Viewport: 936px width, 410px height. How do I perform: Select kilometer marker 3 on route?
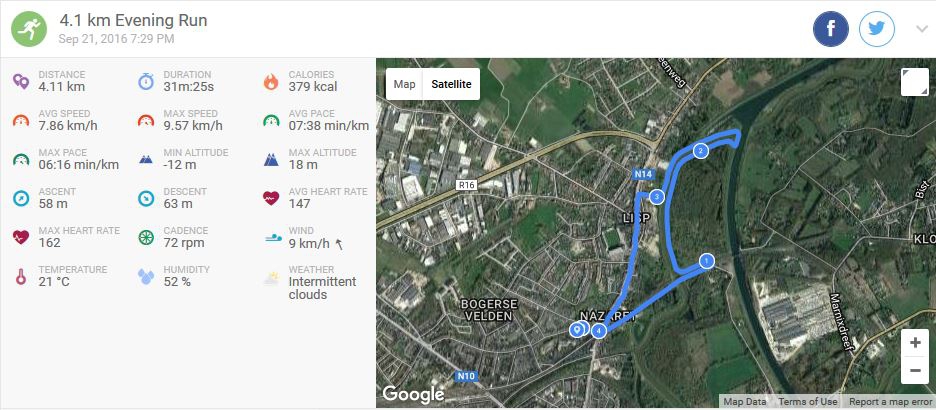click(x=656, y=196)
